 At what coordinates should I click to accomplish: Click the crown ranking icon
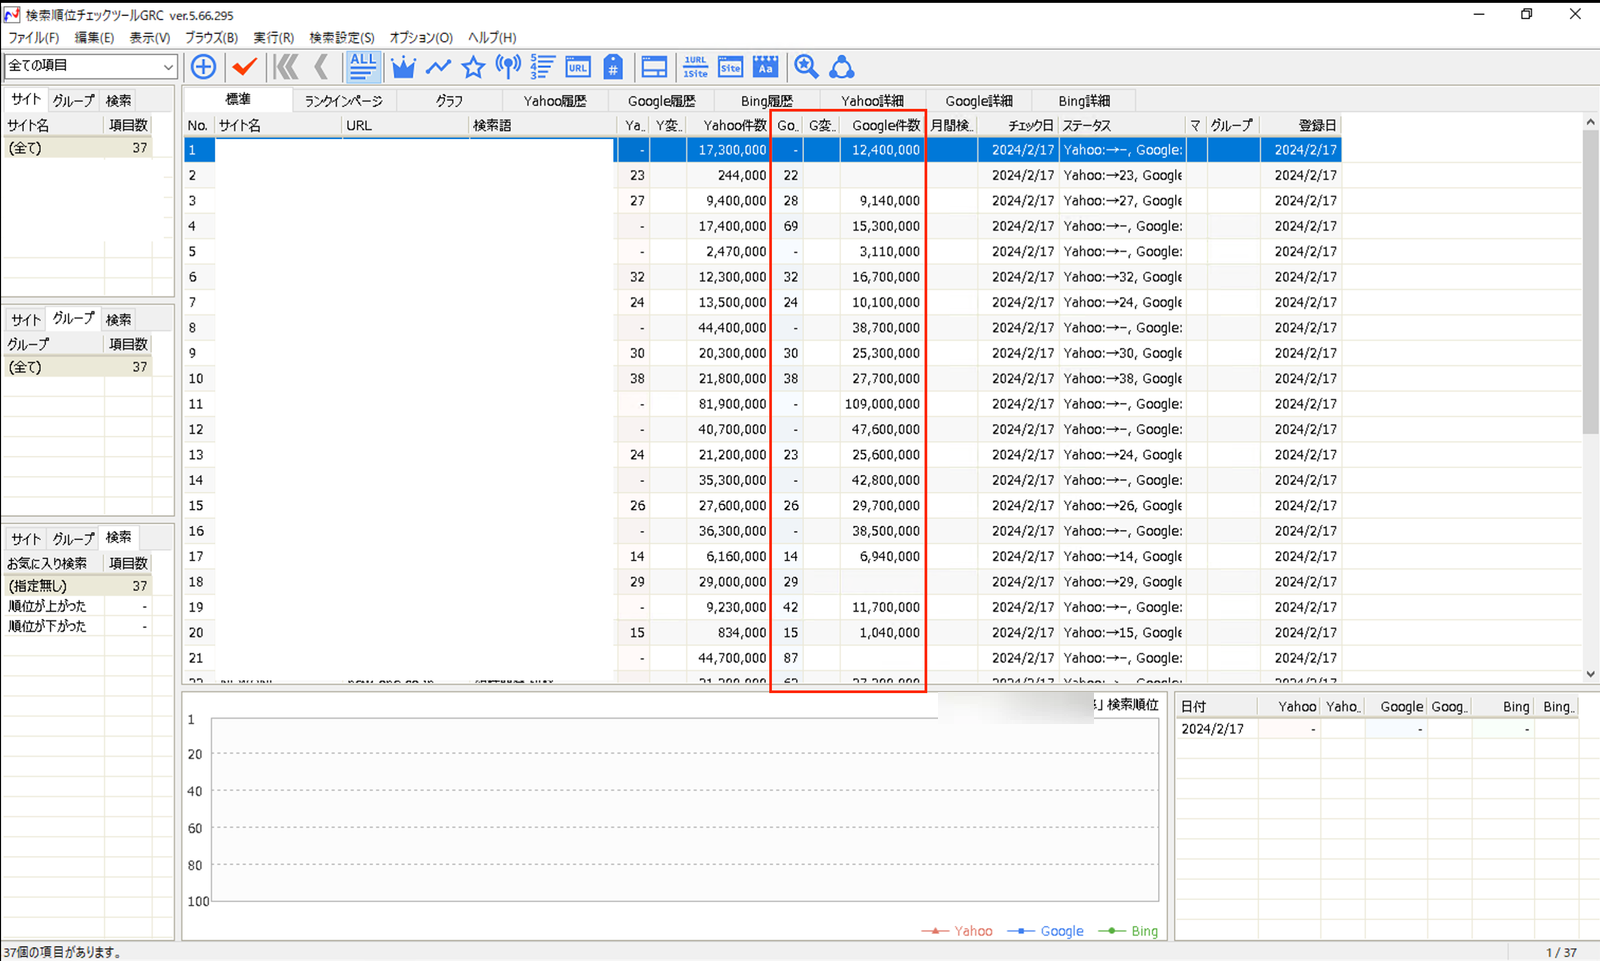click(403, 67)
